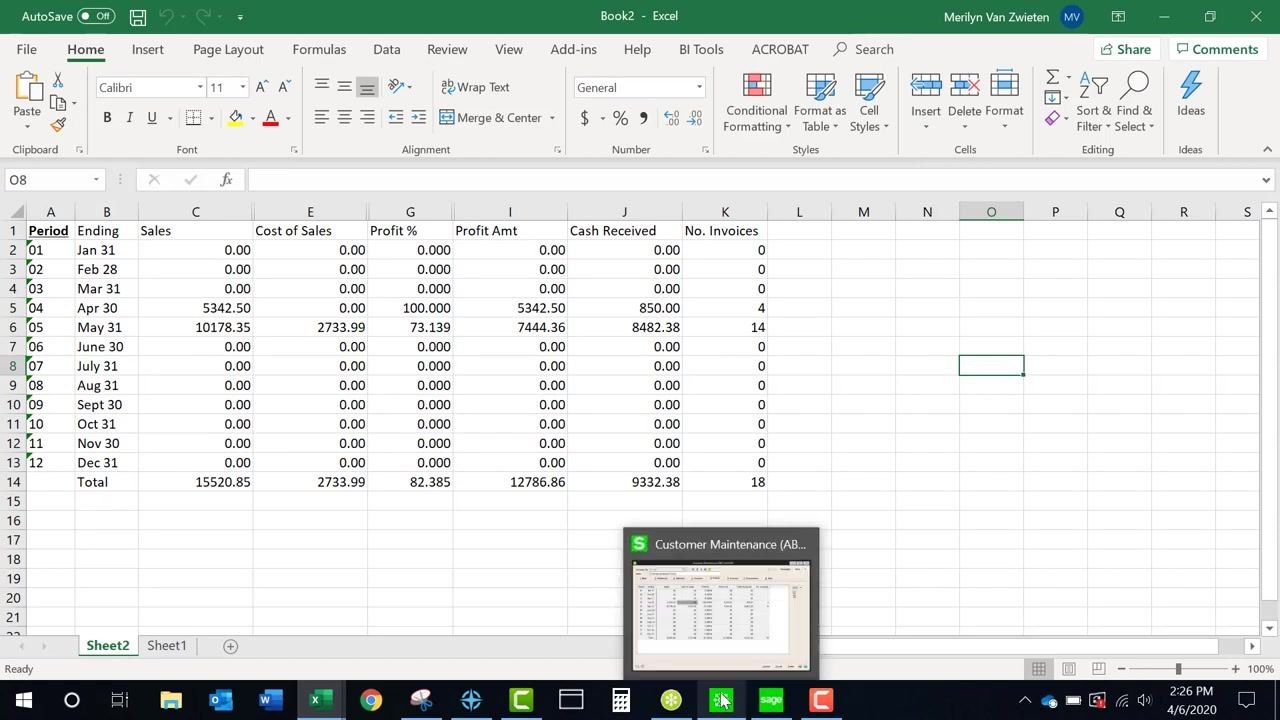Apply the yellow Fill Color

tap(236, 118)
